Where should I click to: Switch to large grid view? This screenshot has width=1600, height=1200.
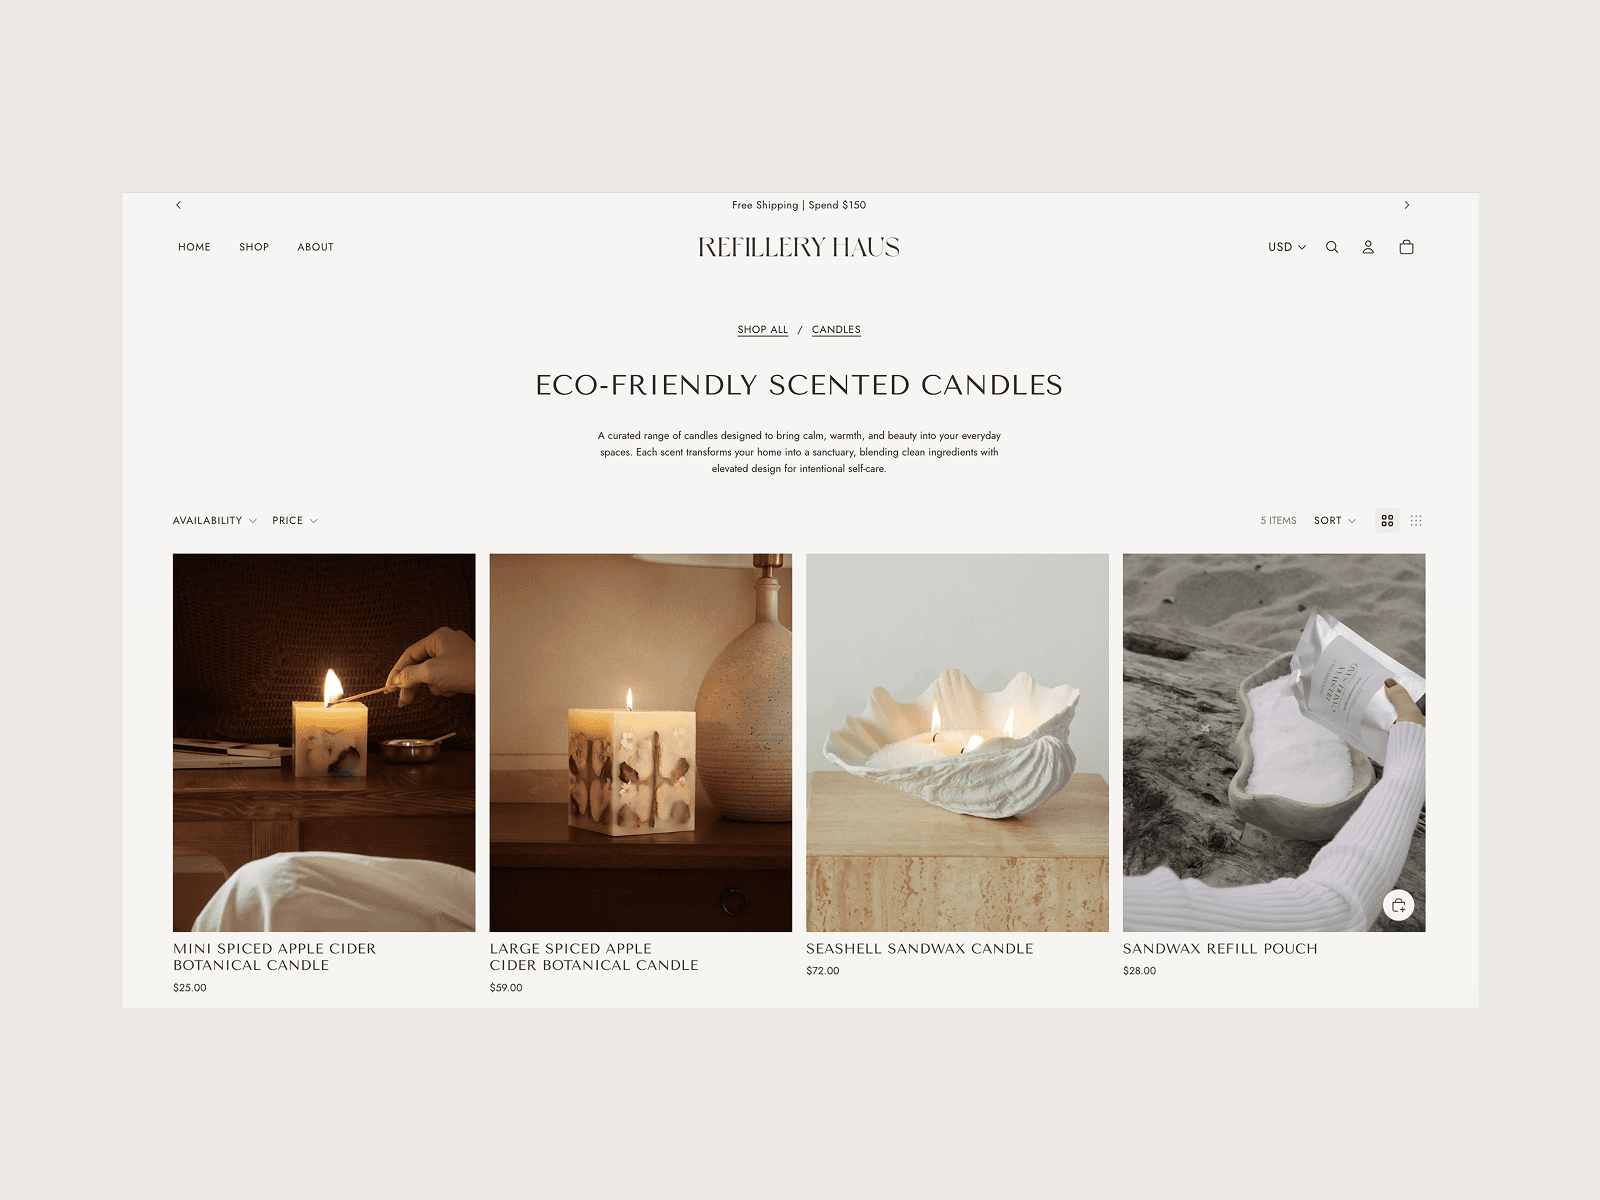pyautogui.click(x=1387, y=520)
